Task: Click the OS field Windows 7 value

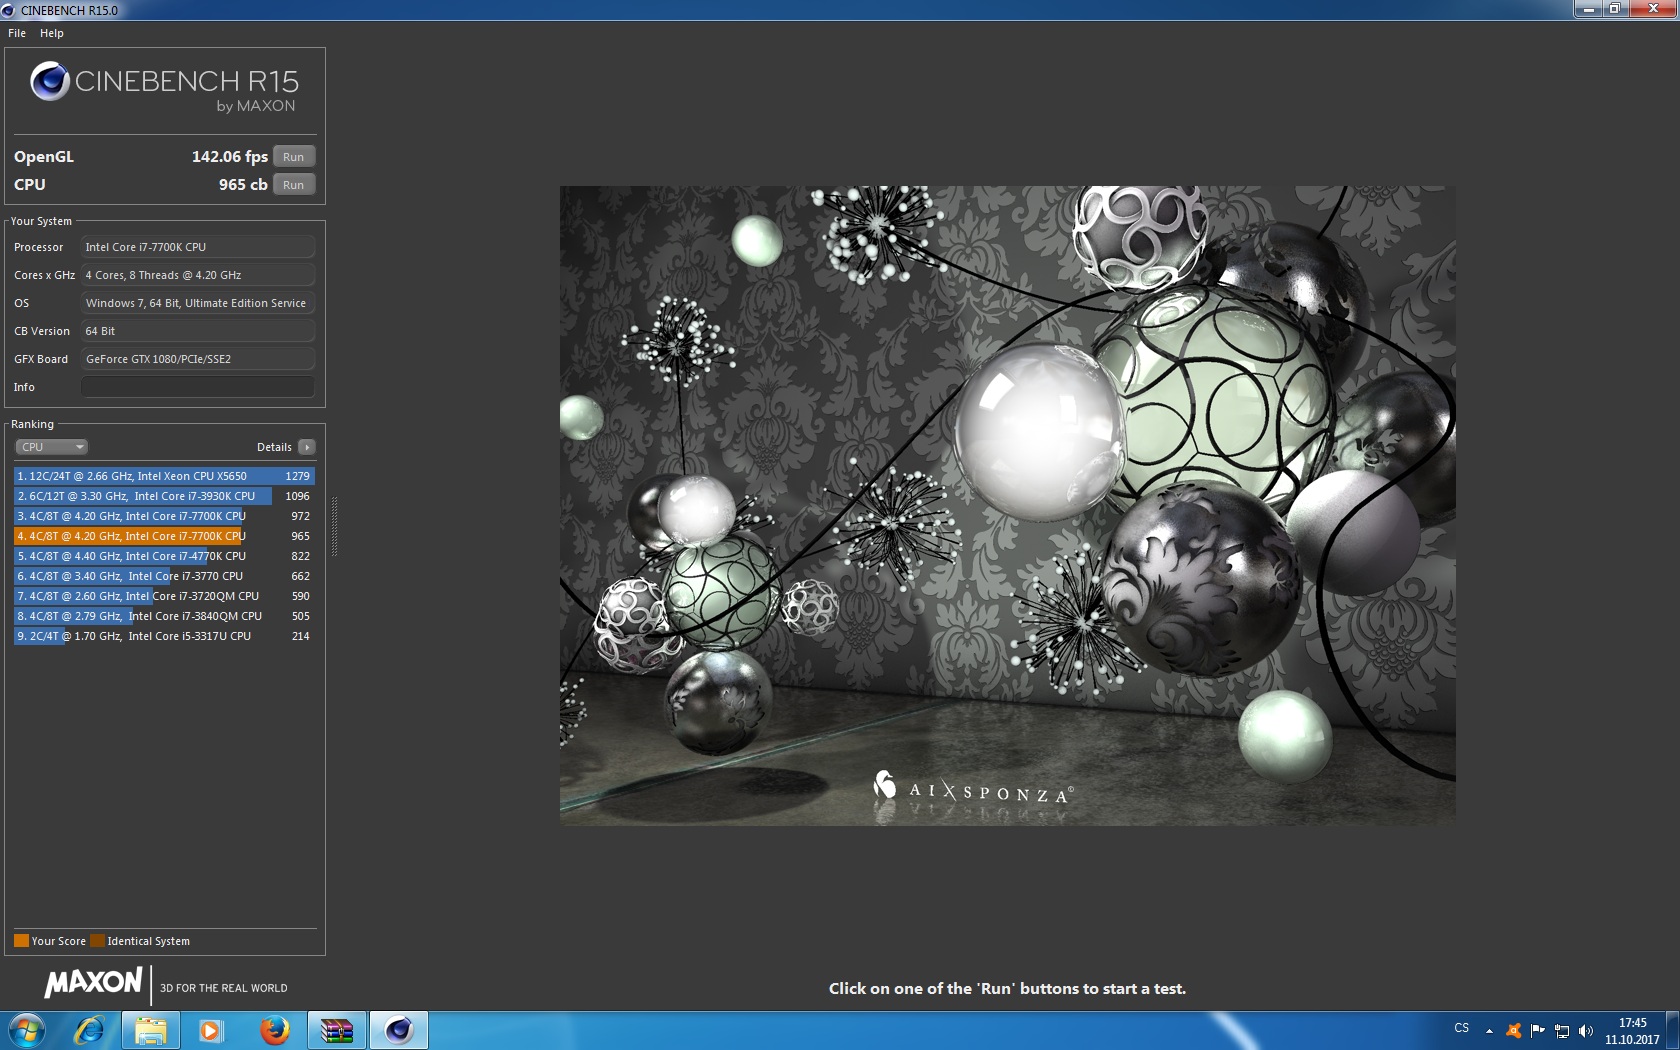Action: (x=198, y=303)
